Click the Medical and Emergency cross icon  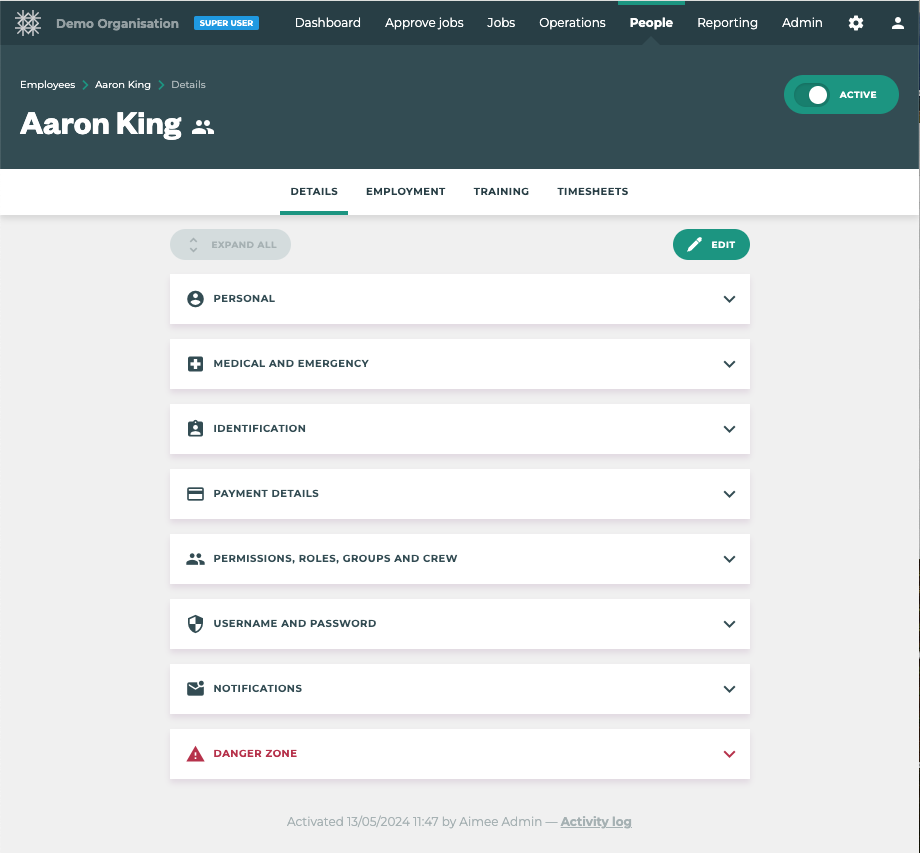[195, 364]
